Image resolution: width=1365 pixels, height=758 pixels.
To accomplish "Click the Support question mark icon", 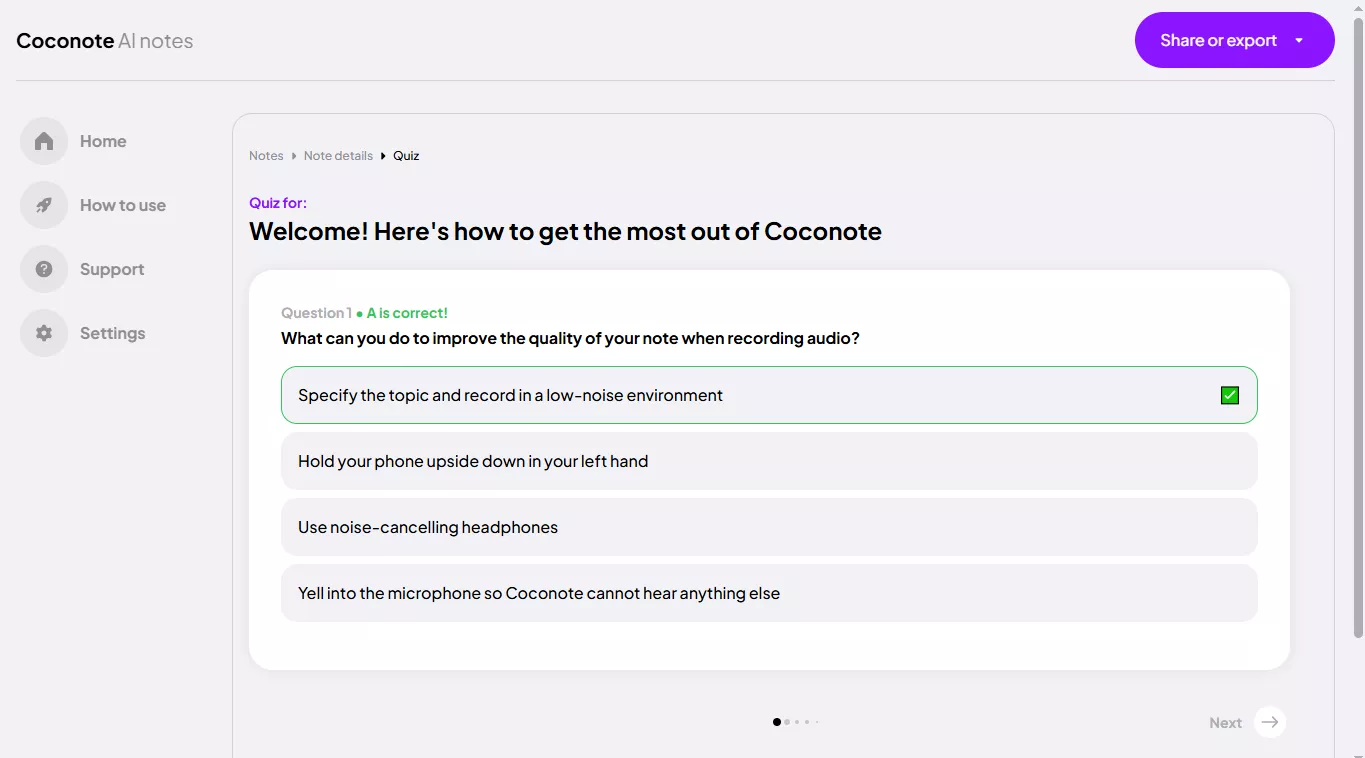I will click(x=44, y=269).
